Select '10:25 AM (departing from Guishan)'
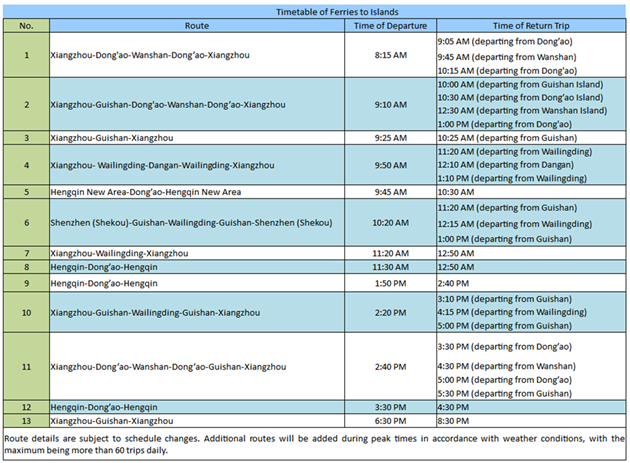This screenshot has width=630, height=463. click(x=507, y=138)
